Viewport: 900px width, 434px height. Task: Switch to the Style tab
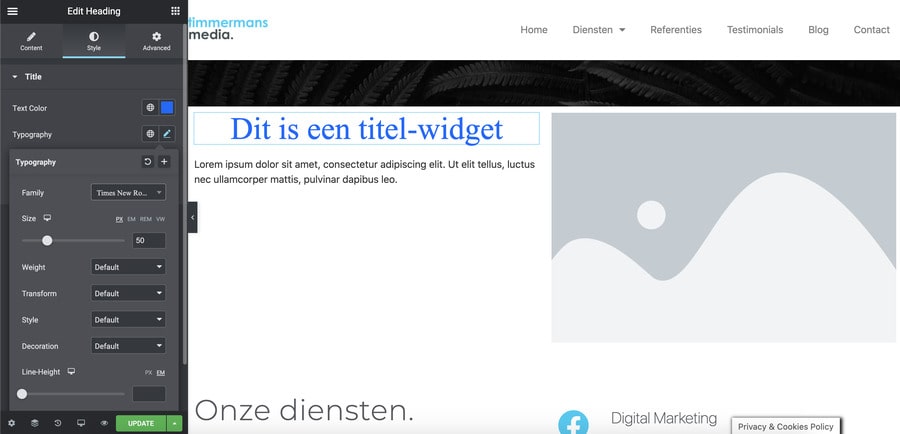pyautogui.click(x=94, y=41)
